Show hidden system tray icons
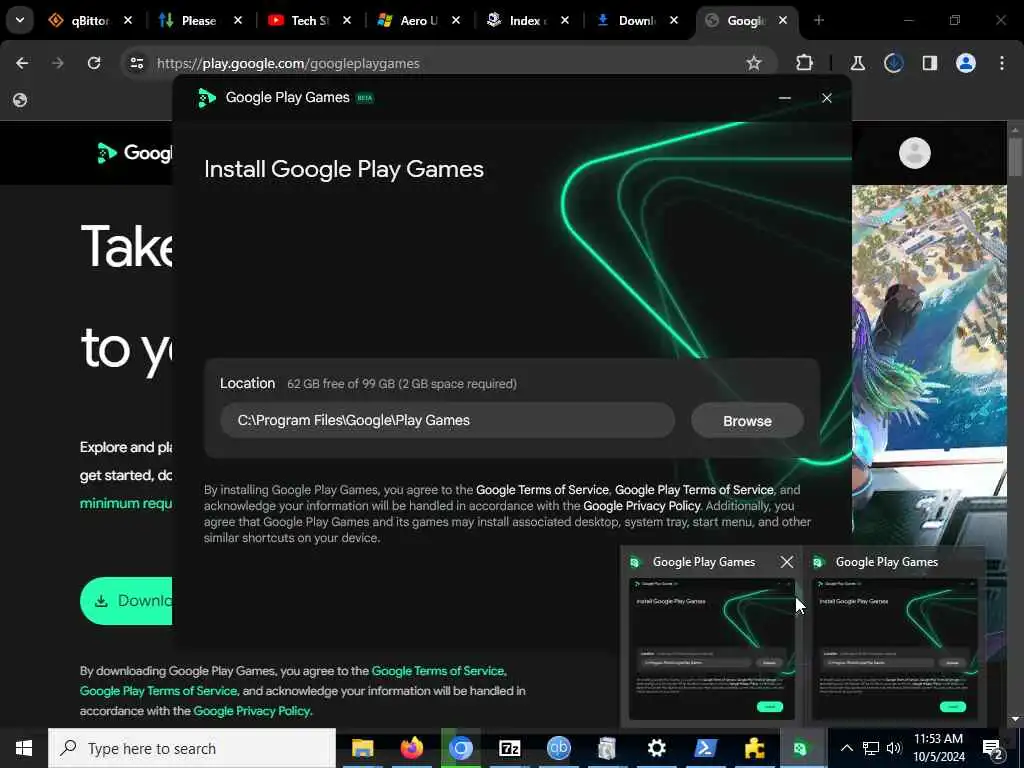Image resolution: width=1024 pixels, height=768 pixels. point(846,748)
